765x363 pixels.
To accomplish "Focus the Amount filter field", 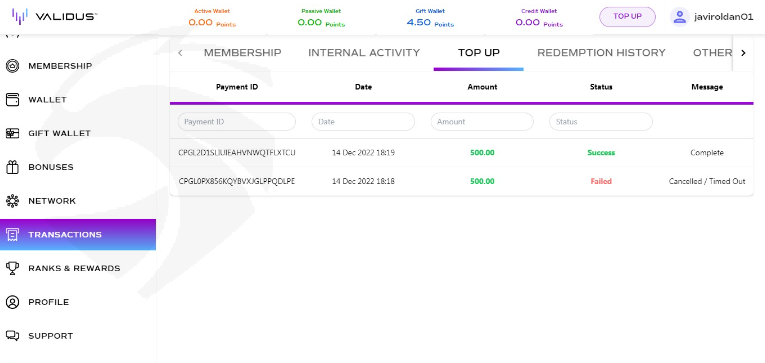I will pyautogui.click(x=482, y=121).
